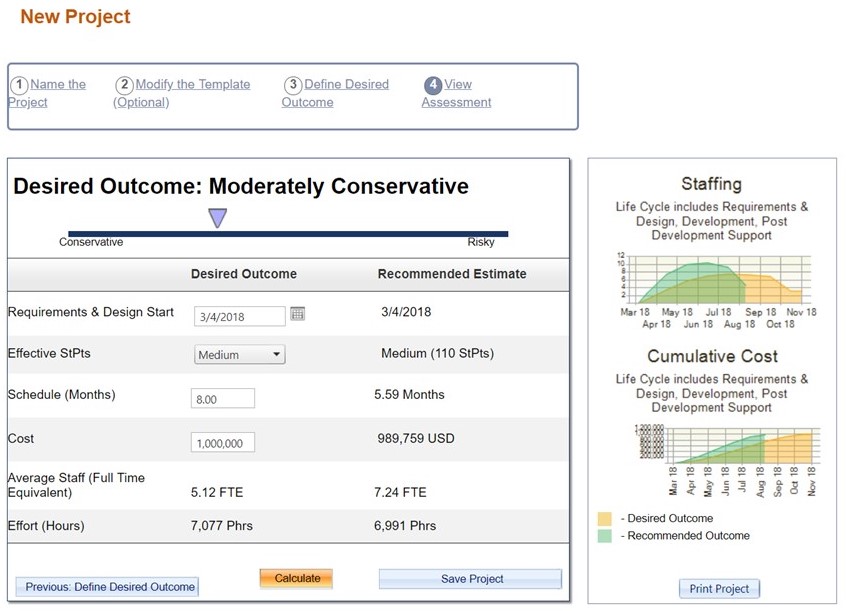Click the Calculate button

296,579
